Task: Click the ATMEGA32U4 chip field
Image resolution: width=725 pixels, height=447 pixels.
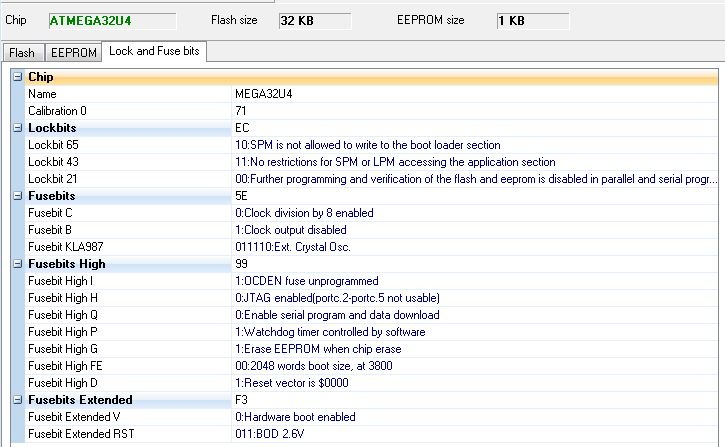Action: tap(111, 20)
